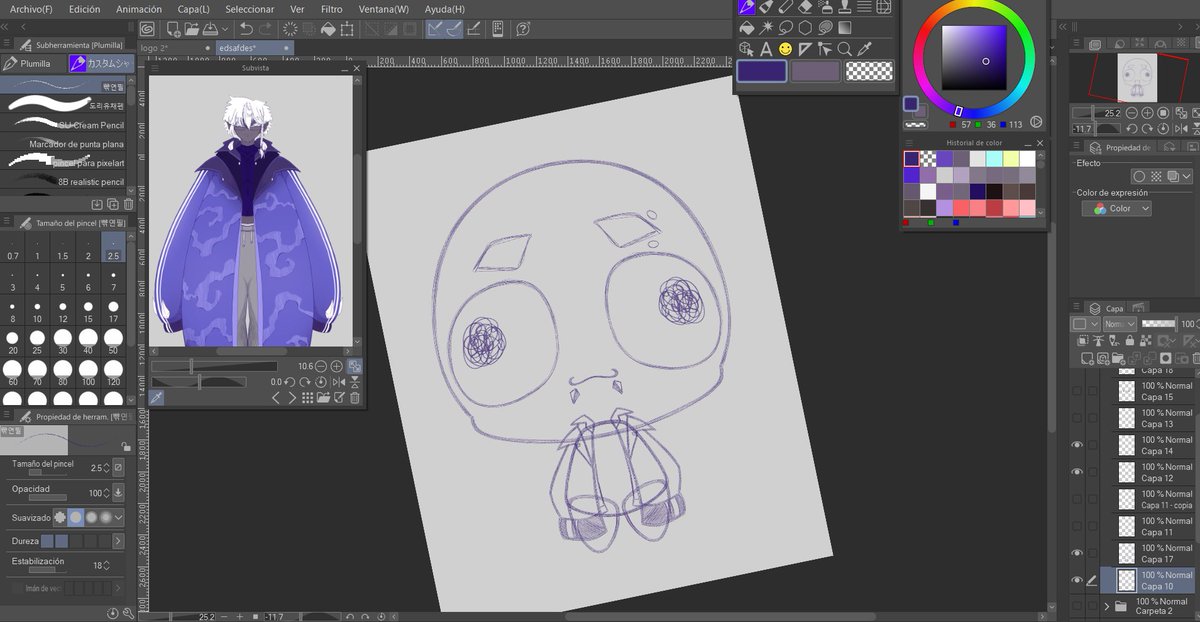Screen dimensions: 1200x622
Task: Open the Edición menu
Action: point(84,9)
